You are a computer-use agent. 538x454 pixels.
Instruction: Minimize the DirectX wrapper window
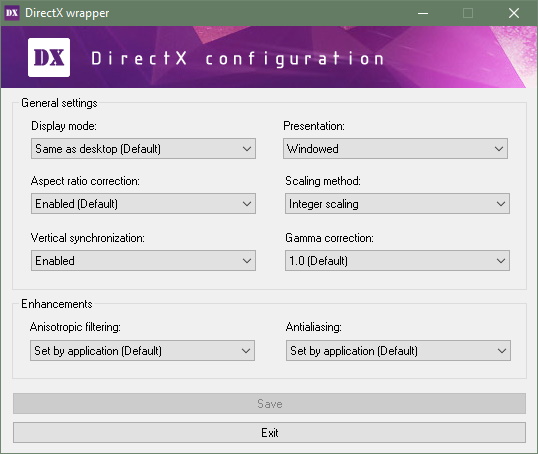coord(423,13)
